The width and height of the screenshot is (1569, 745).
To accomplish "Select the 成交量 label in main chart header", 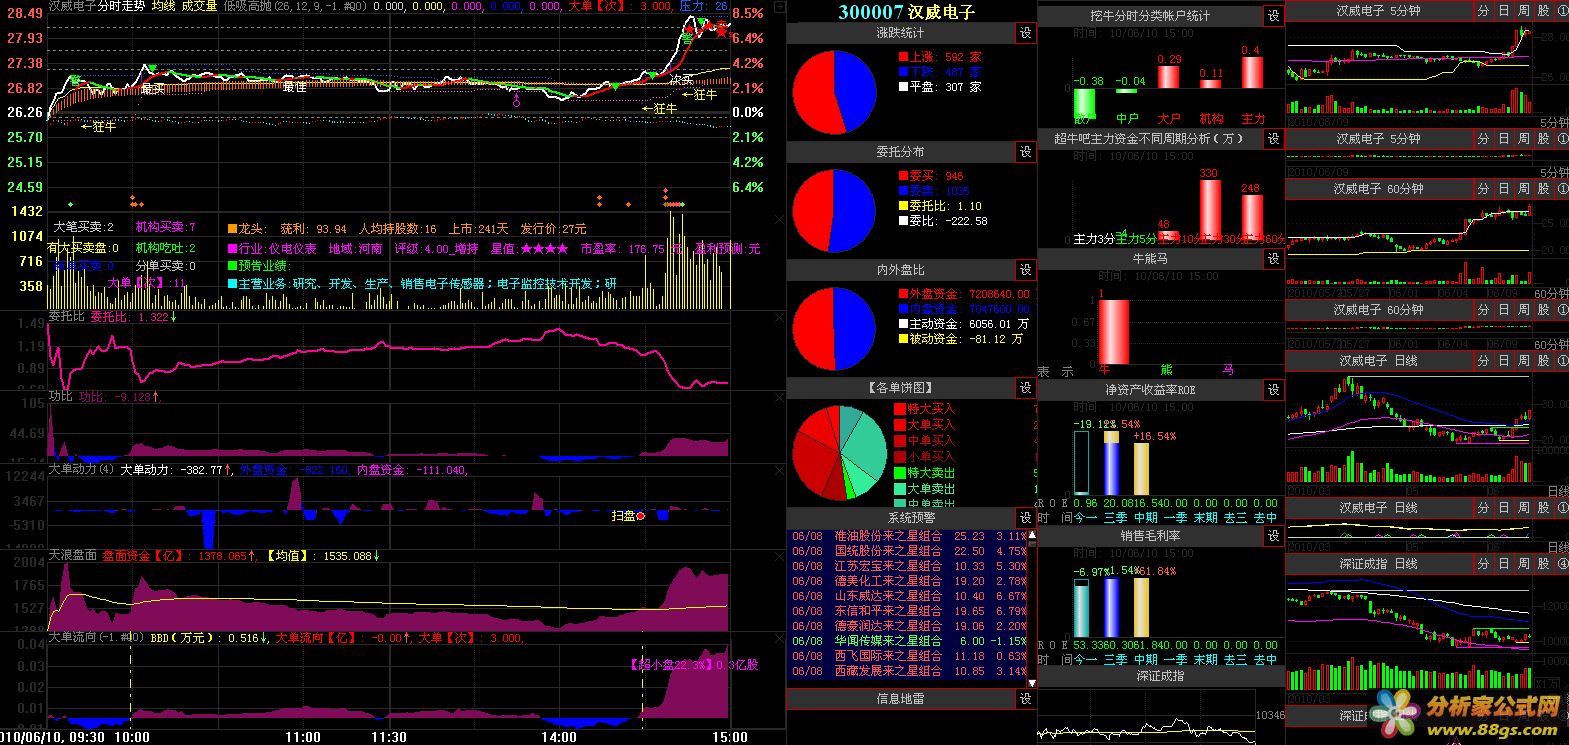I will [x=199, y=6].
